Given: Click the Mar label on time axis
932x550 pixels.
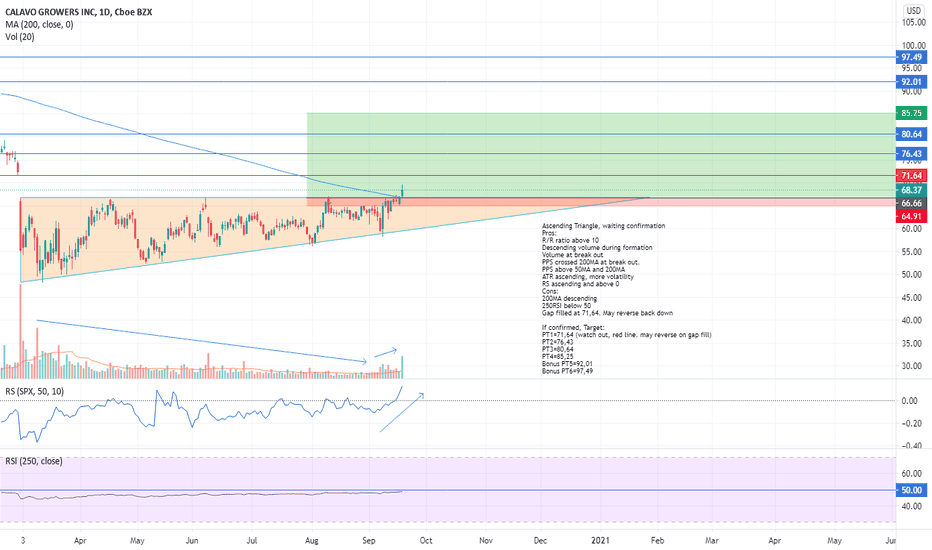Looking at the screenshot, I should coord(711,540).
